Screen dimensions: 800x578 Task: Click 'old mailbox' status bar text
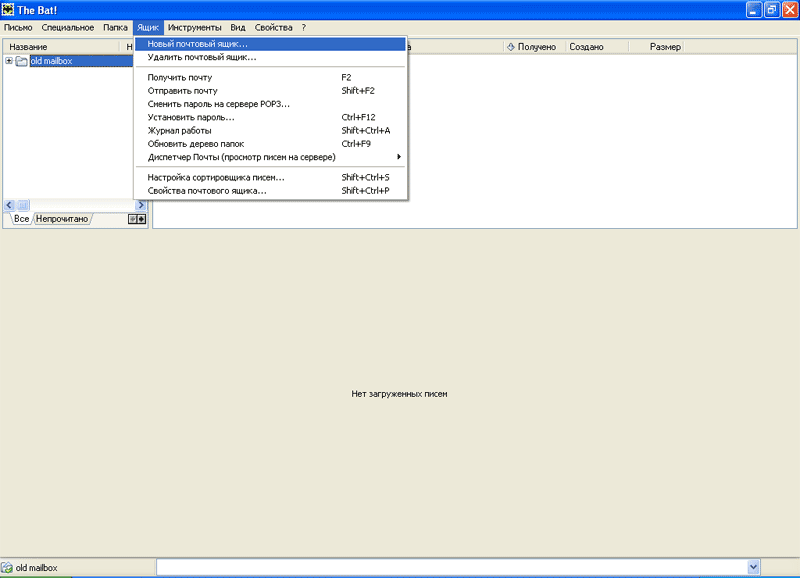point(36,568)
